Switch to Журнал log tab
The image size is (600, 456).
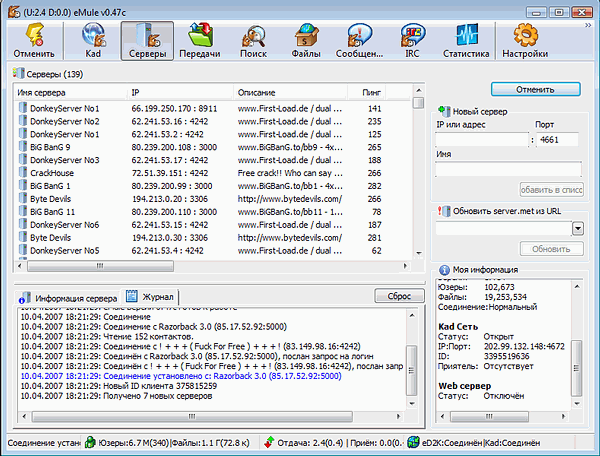pos(150,296)
